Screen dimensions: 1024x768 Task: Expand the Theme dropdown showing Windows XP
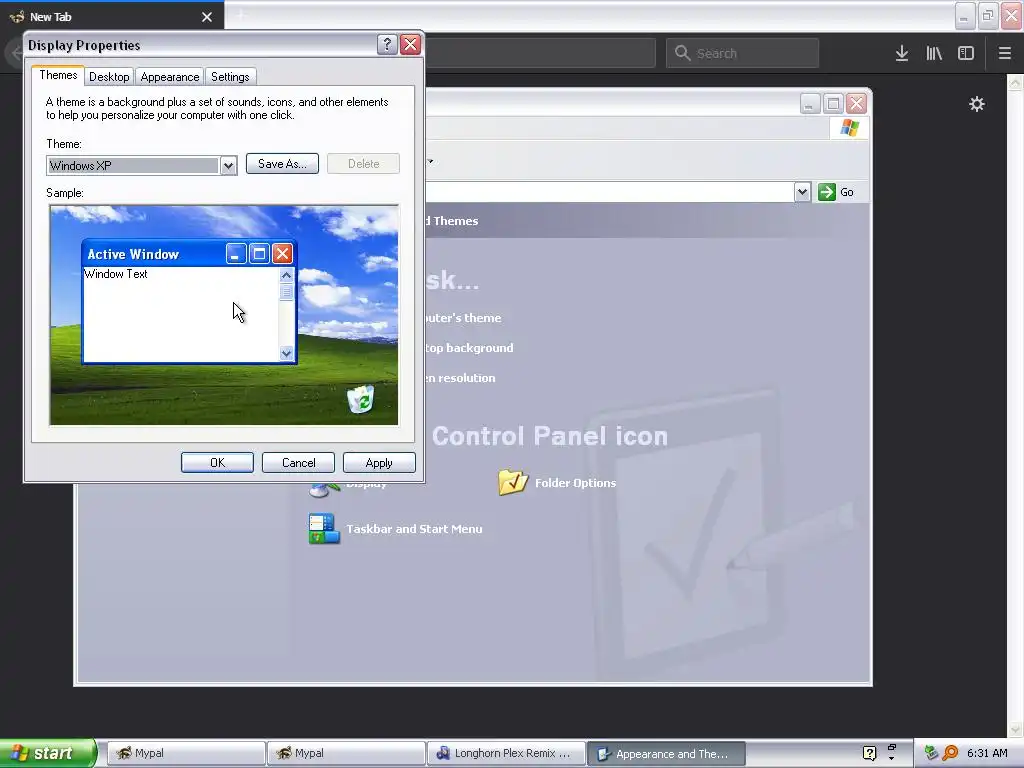[228, 166]
